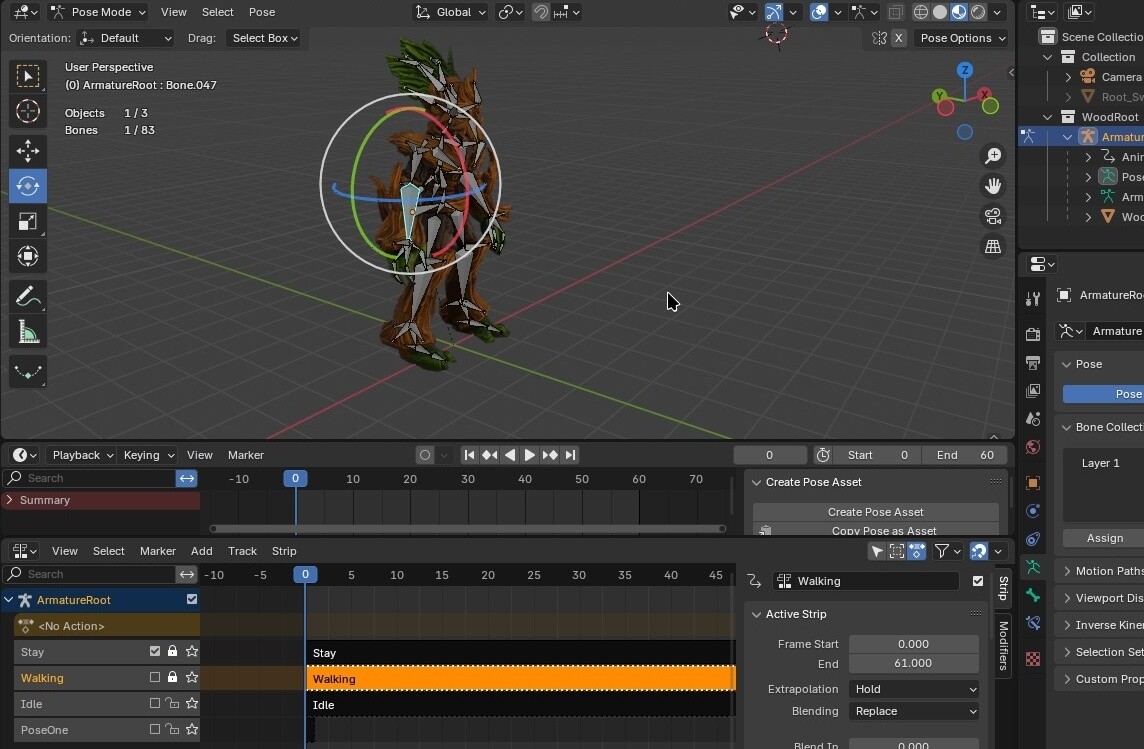
Task: Select the Cursor tool
Action: [28, 111]
